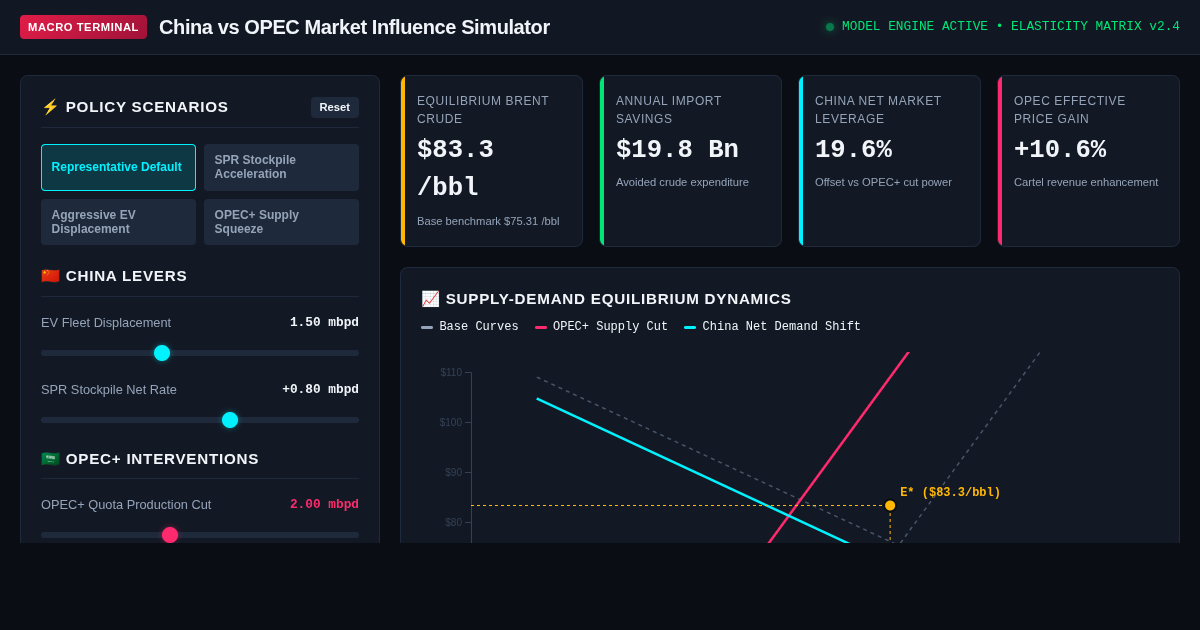The height and width of the screenshot is (630, 1200).
Task: Click the 'China vs OPEC Market Influence Simulator' title
Action: tap(354, 27)
